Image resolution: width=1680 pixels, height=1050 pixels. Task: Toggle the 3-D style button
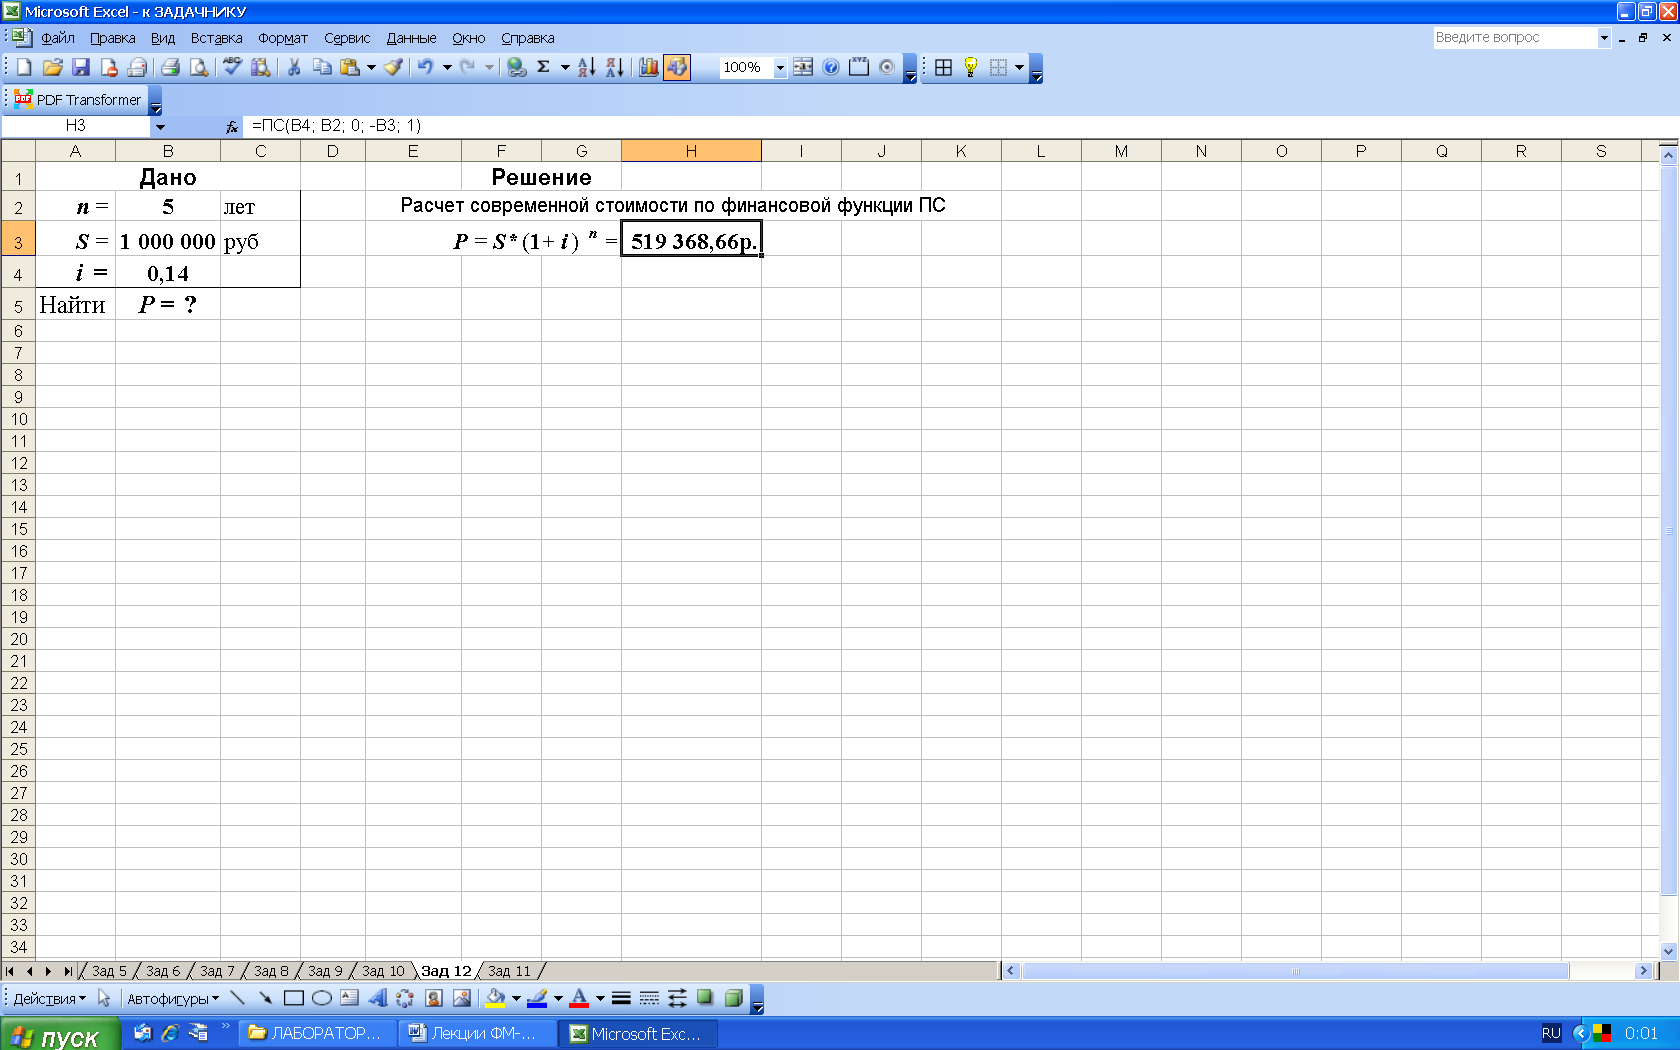[733, 998]
